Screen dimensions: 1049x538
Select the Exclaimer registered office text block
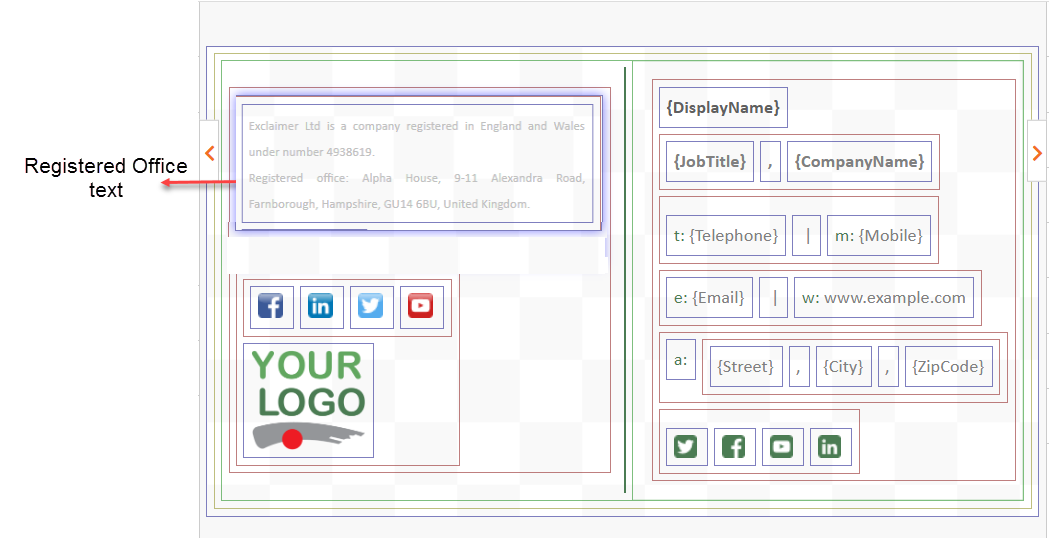[416, 164]
